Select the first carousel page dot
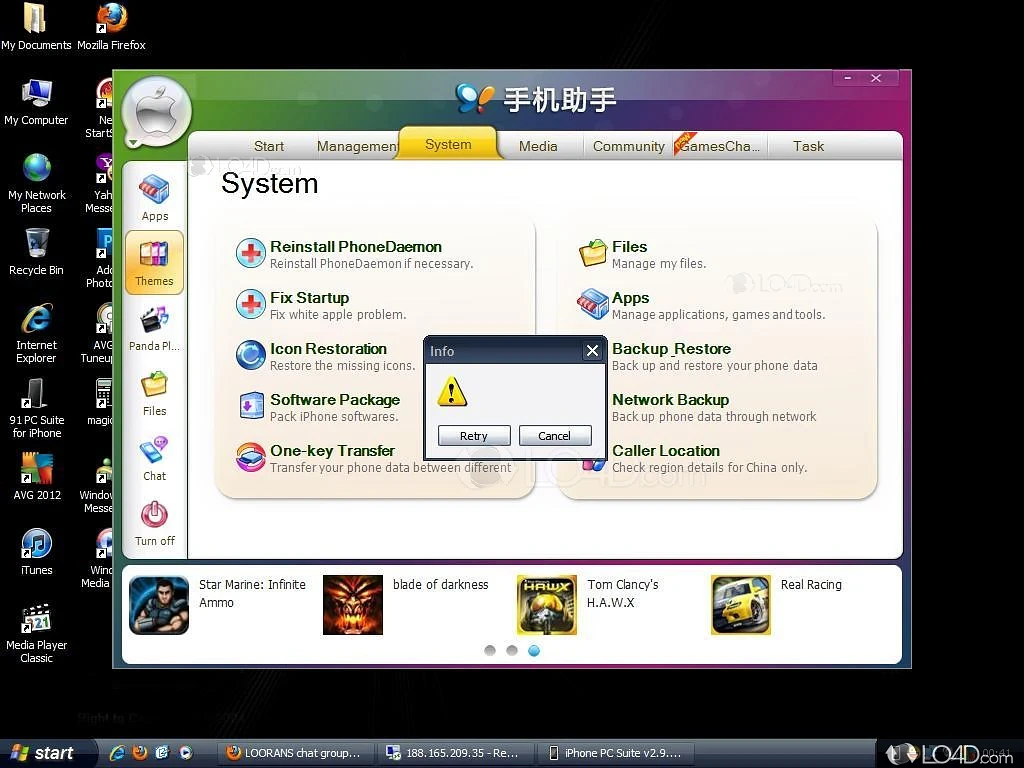Screen dimensions: 1024x768 [x=490, y=650]
